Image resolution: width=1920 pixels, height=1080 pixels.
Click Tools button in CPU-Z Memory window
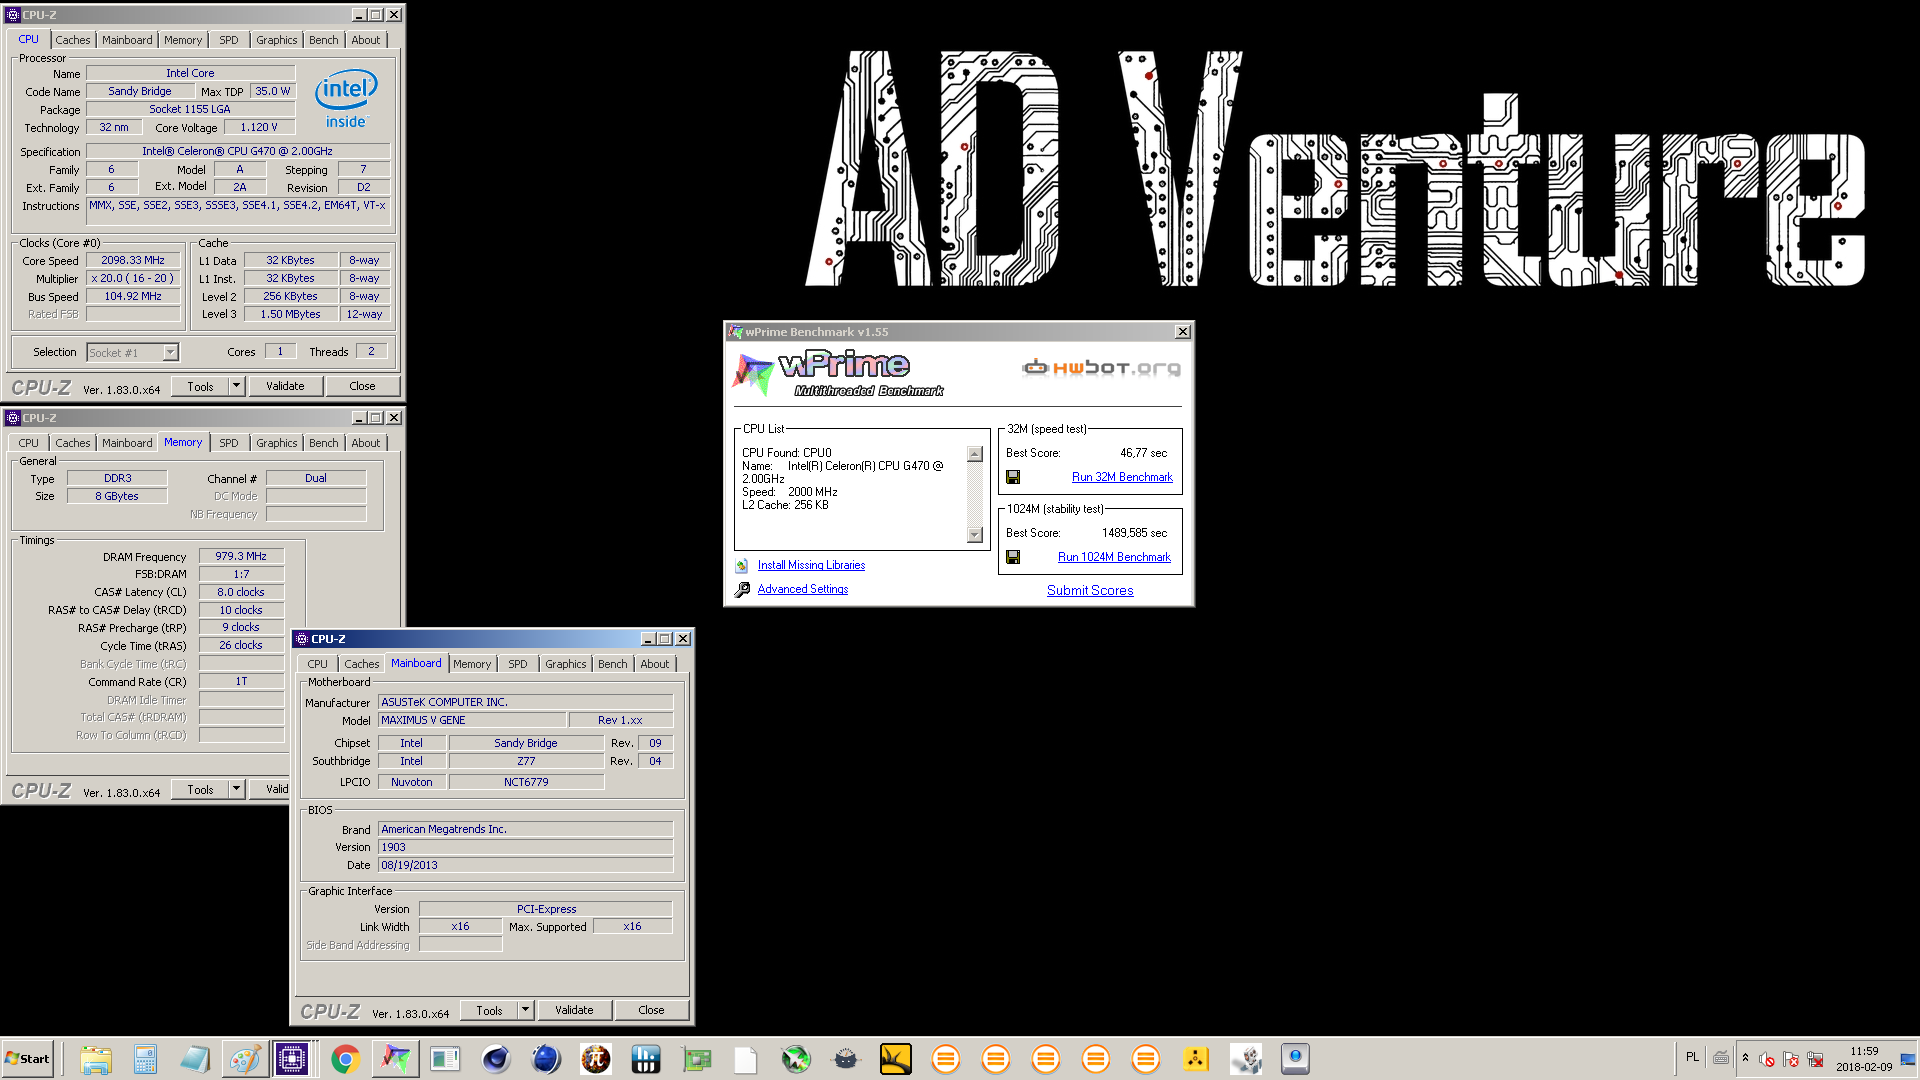click(201, 789)
